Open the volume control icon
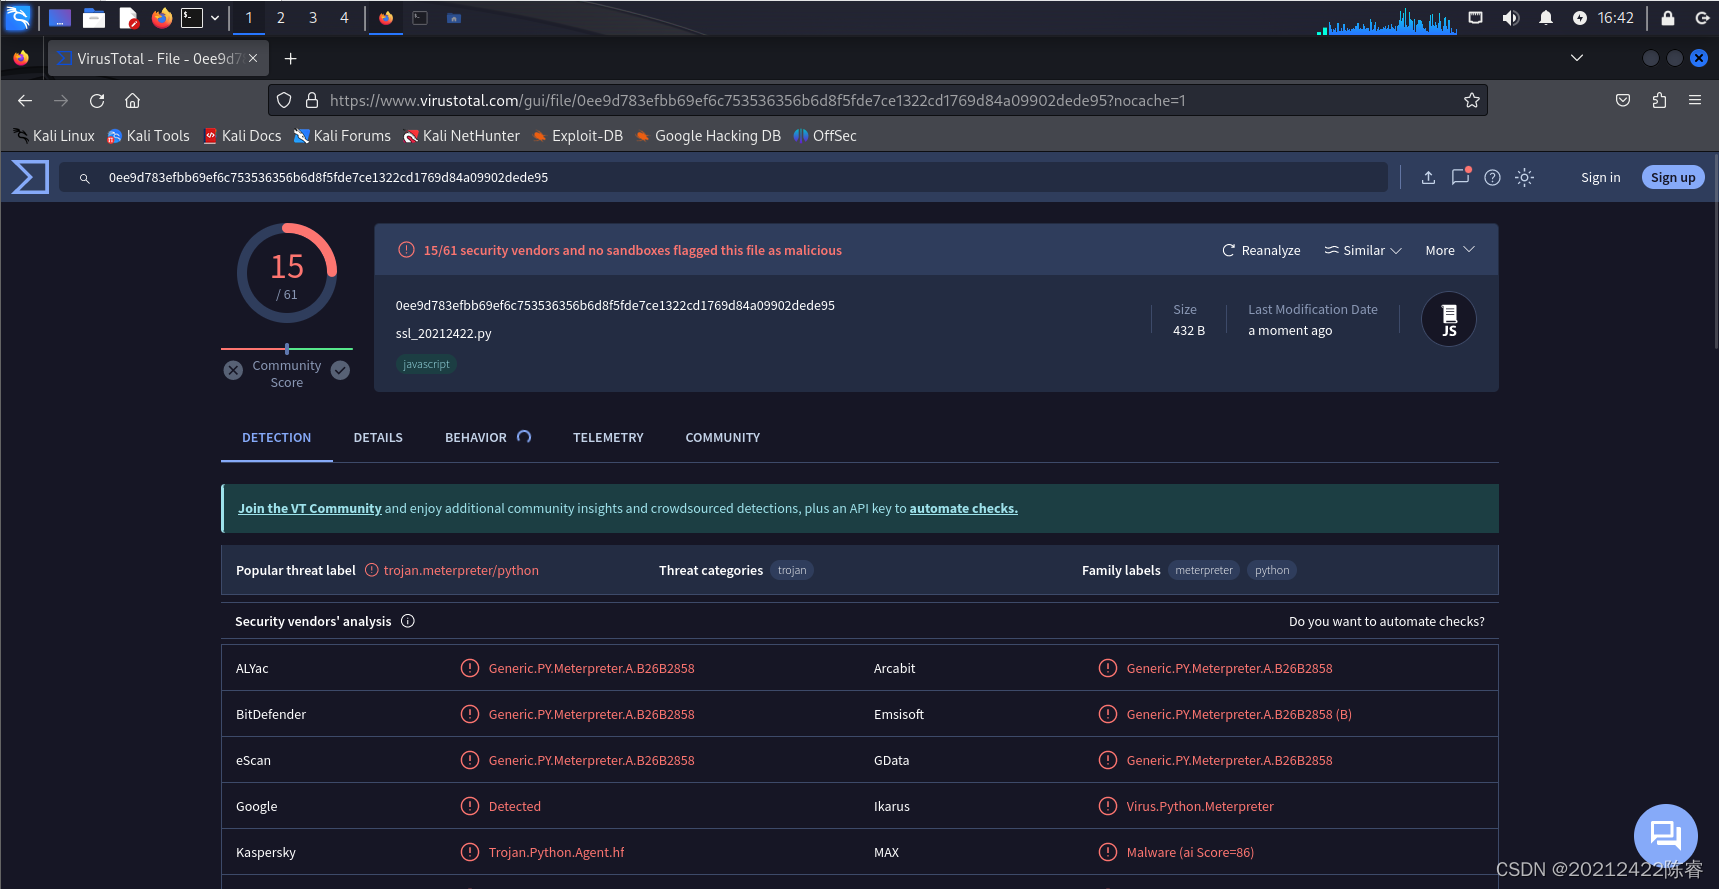The width and height of the screenshot is (1719, 889). (x=1511, y=18)
